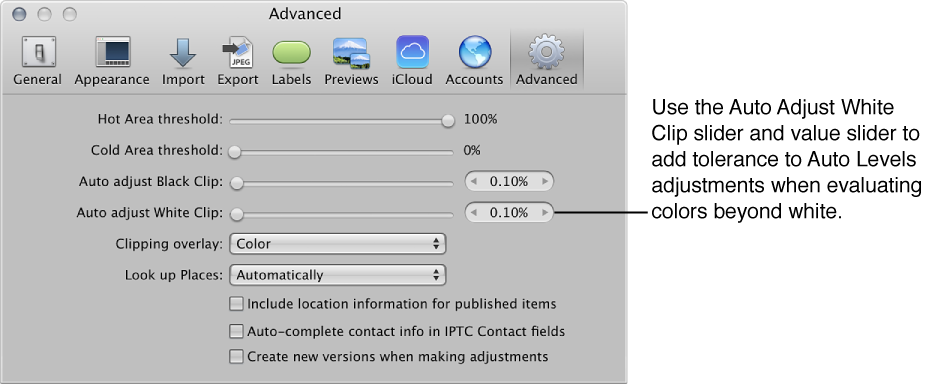Open the Appearance preferences pane

(x=112, y=61)
